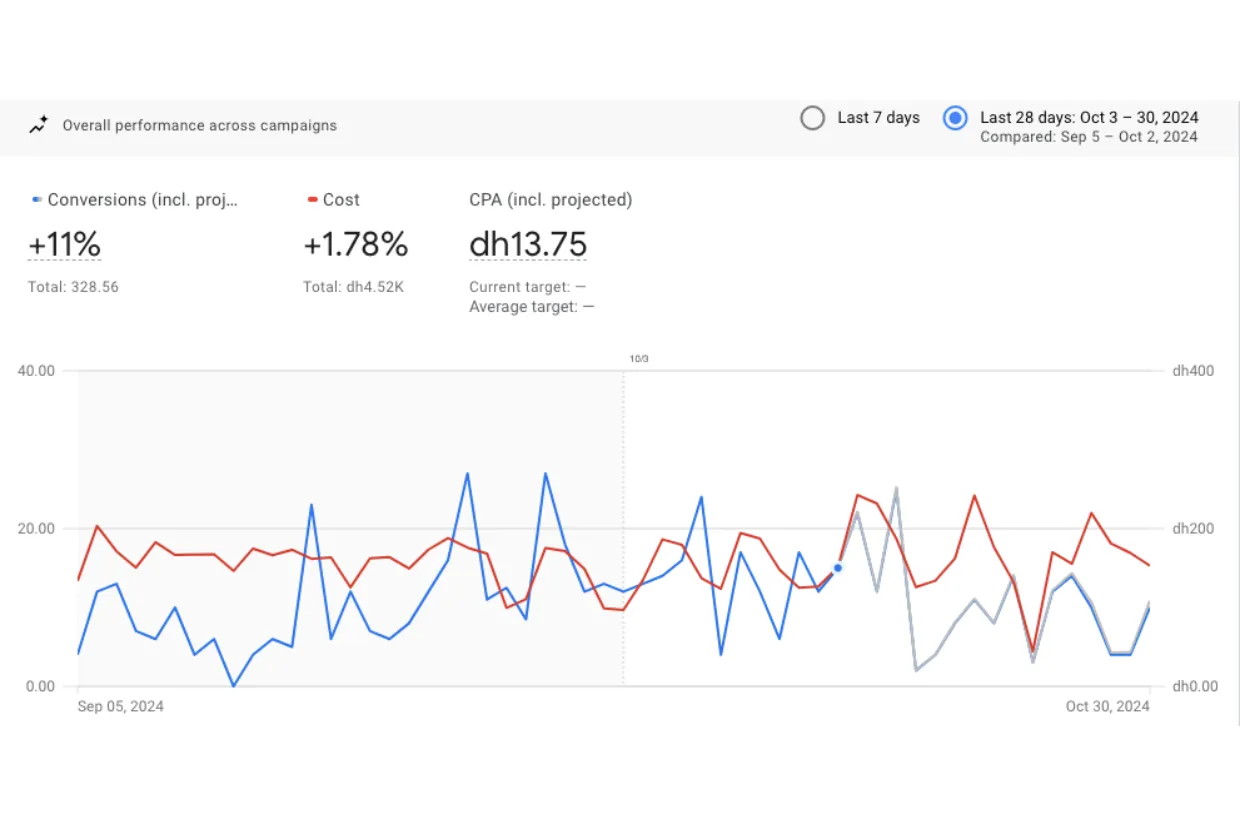1240x827 pixels.
Task: Click the Sep 05, 2024 axis label
Action: [x=121, y=706]
